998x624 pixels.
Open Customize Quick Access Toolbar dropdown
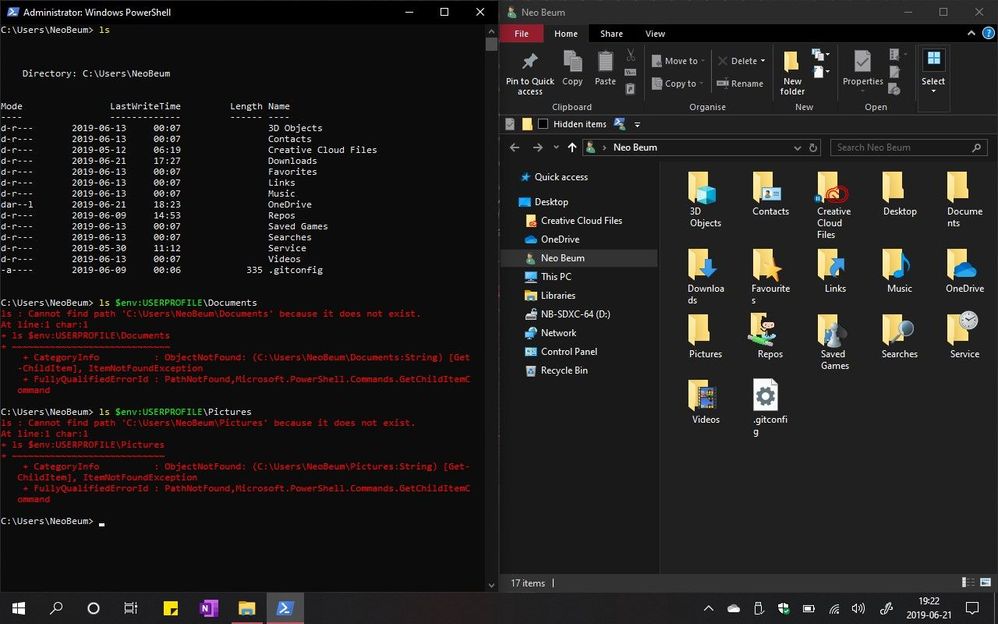tap(637, 124)
